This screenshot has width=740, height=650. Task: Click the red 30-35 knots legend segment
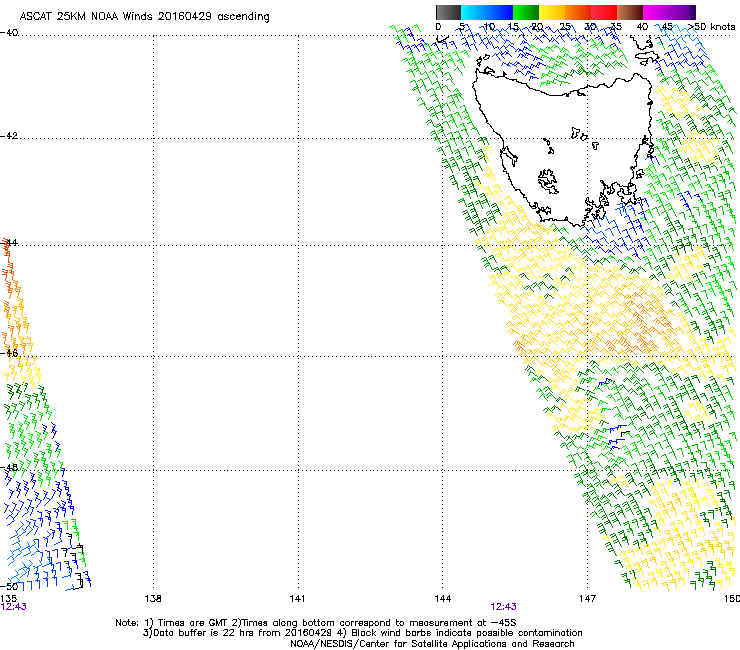click(604, 12)
